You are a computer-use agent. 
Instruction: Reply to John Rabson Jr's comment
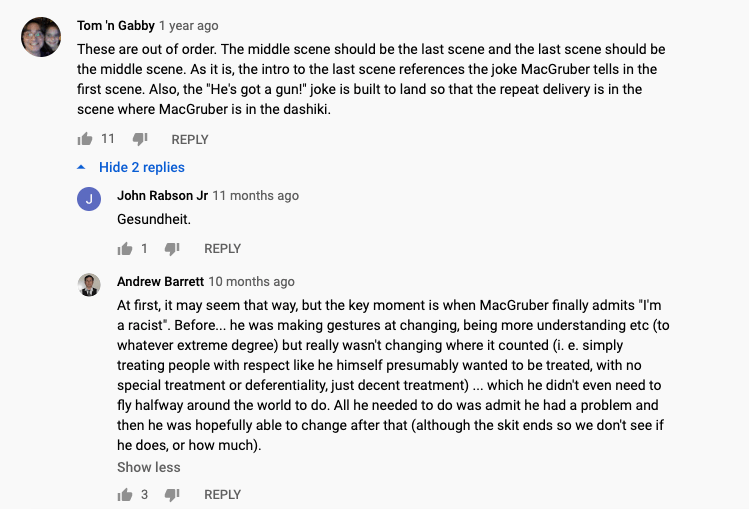click(222, 248)
